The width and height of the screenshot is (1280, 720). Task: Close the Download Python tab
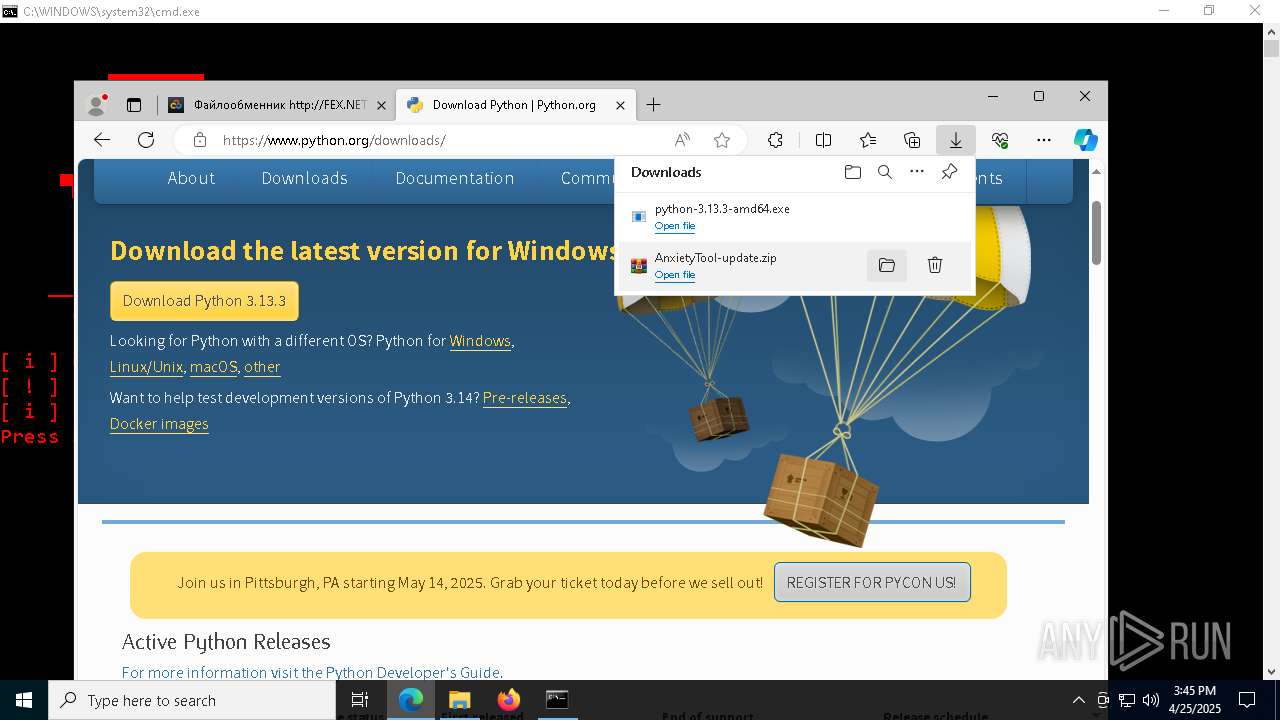point(620,105)
